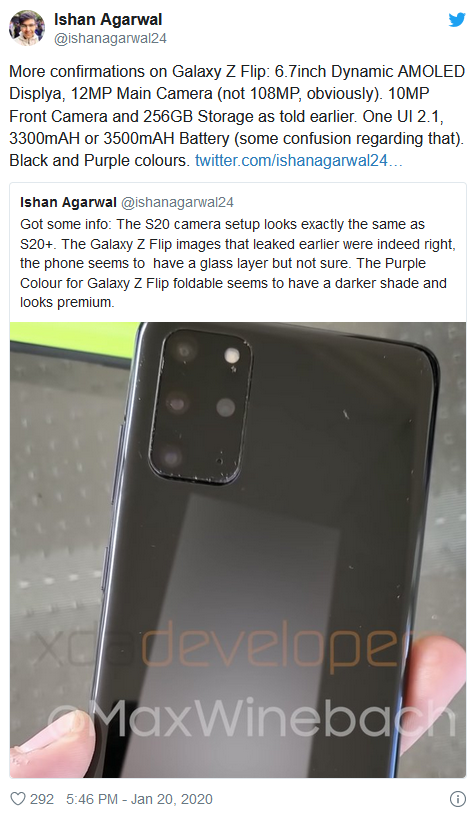
Task: Follow the twitter.com/ishanagarwal24… link
Action: 299,160
